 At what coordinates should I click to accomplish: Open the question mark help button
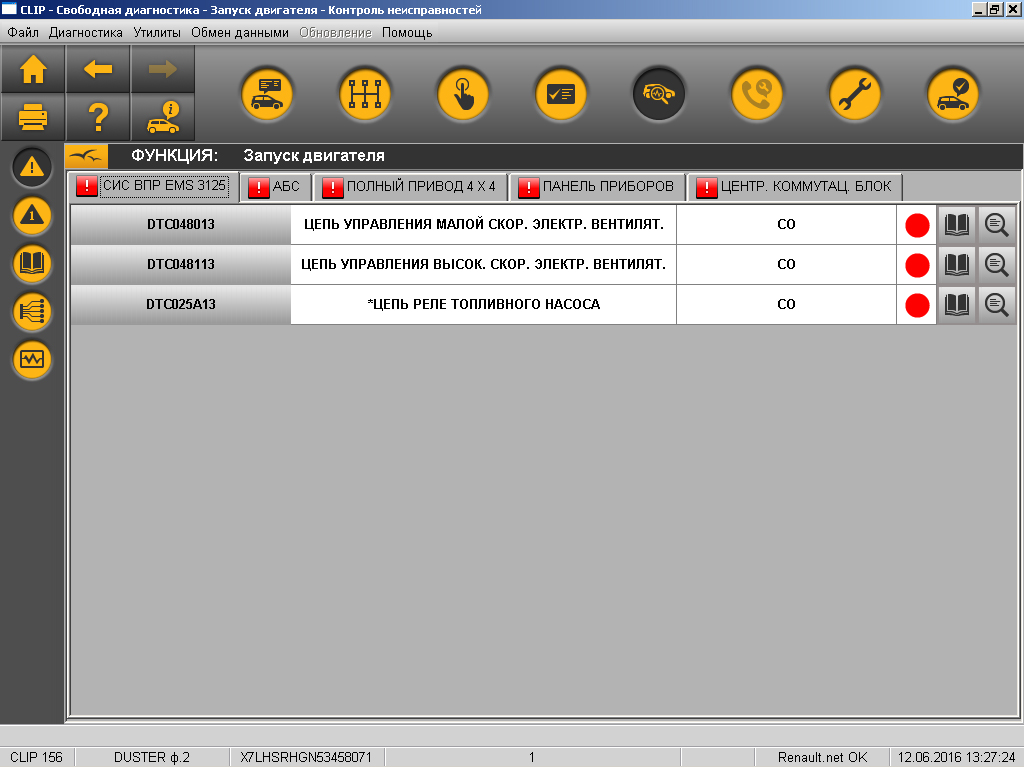98,117
